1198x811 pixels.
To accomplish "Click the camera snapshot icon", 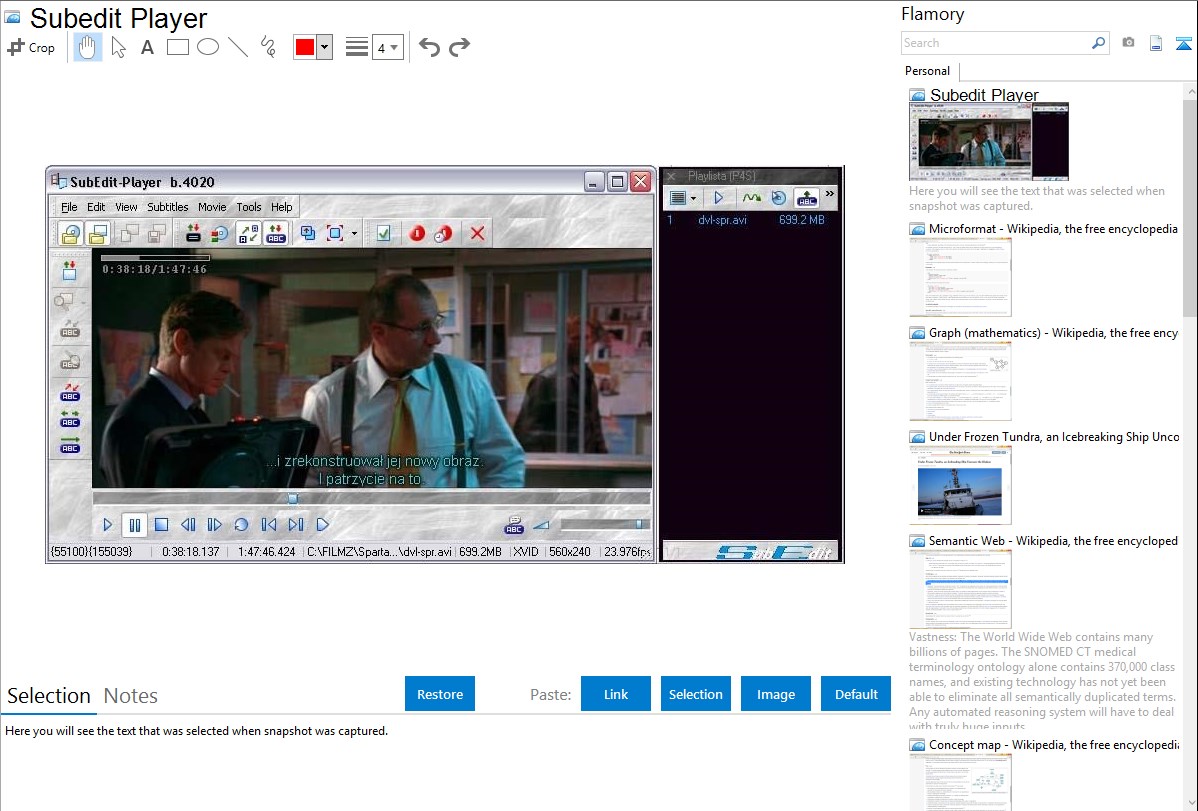I will 1128,43.
